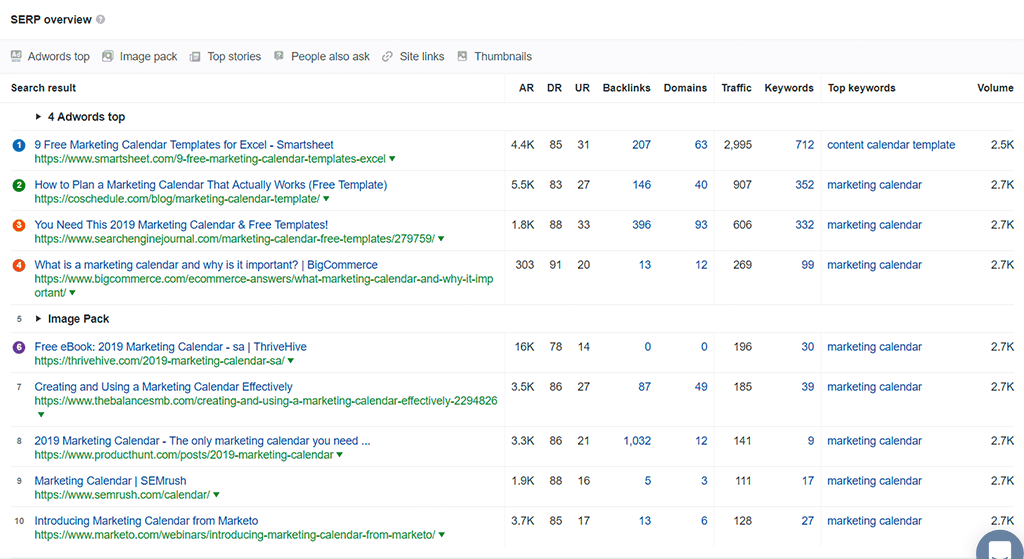Expand the 4 Adwords top row

(39, 117)
